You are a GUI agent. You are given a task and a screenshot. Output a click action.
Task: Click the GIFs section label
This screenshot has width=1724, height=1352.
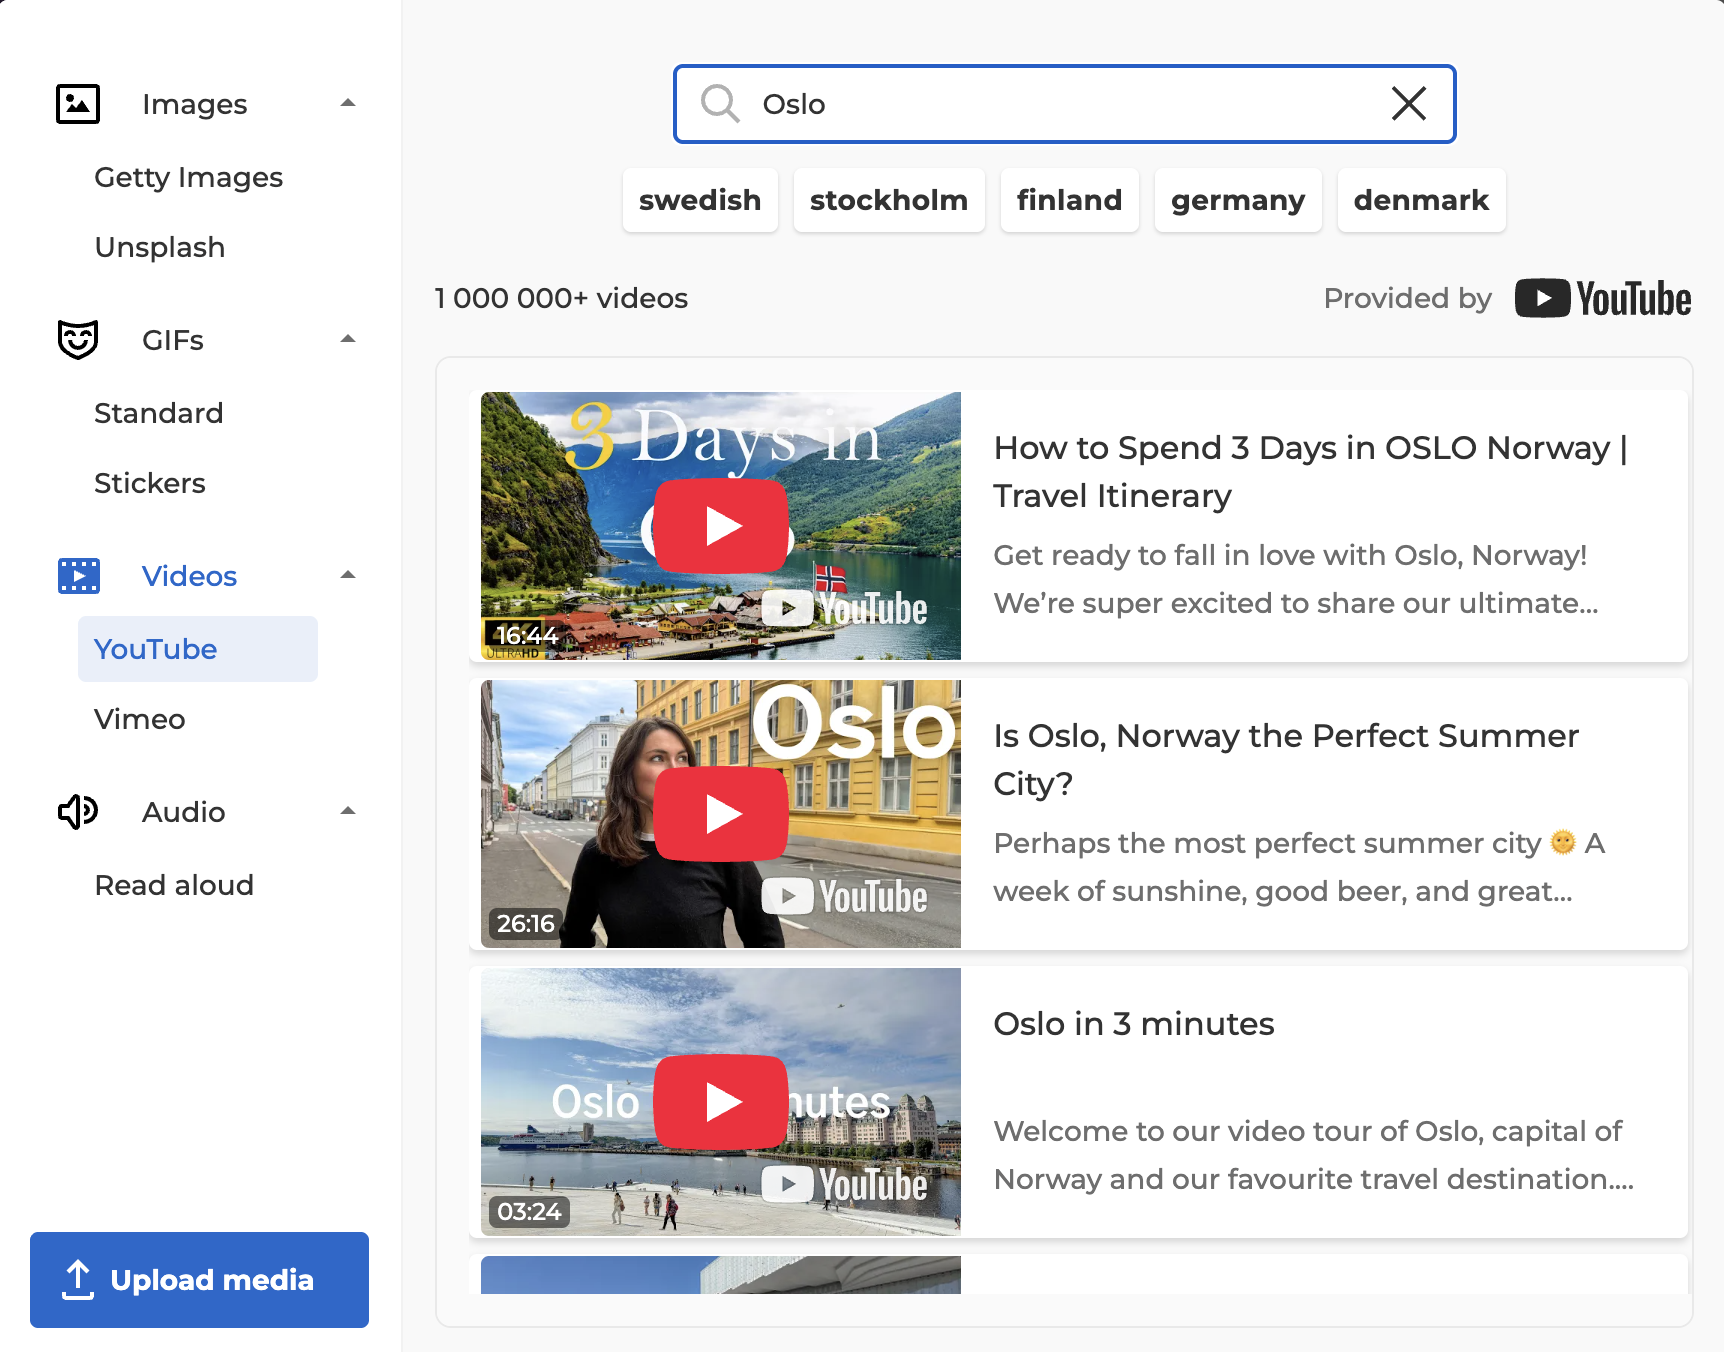[173, 340]
